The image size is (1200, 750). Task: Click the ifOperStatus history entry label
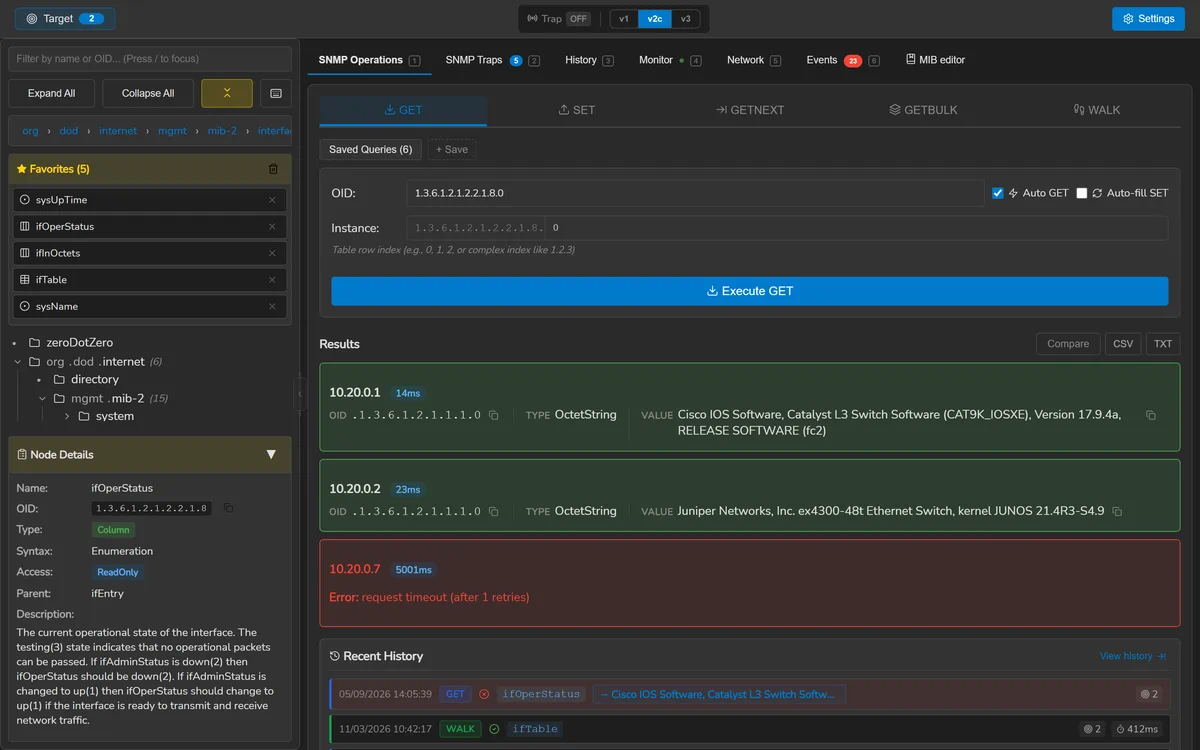pyautogui.click(x=541, y=694)
